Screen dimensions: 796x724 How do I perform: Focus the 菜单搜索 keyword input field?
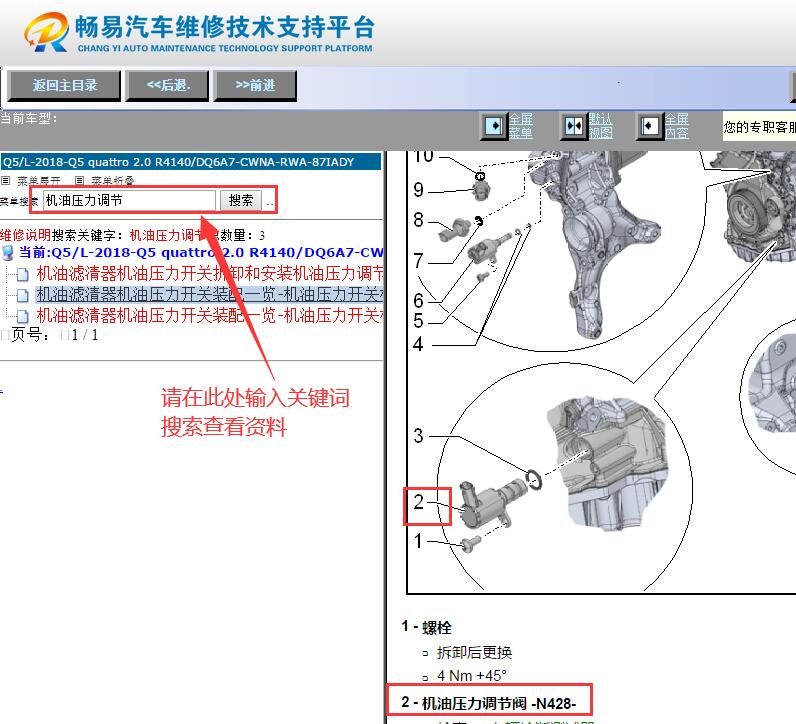point(129,200)
